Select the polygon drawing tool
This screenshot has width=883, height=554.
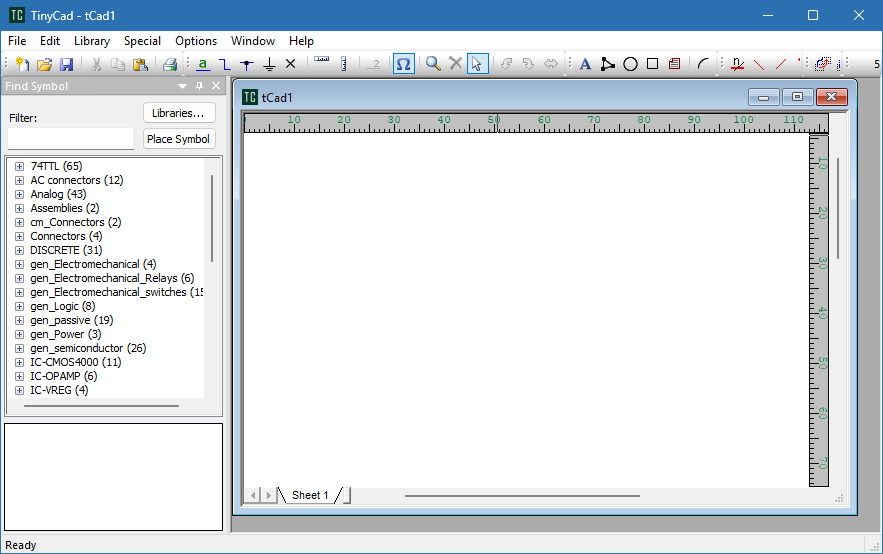point(608,64)
